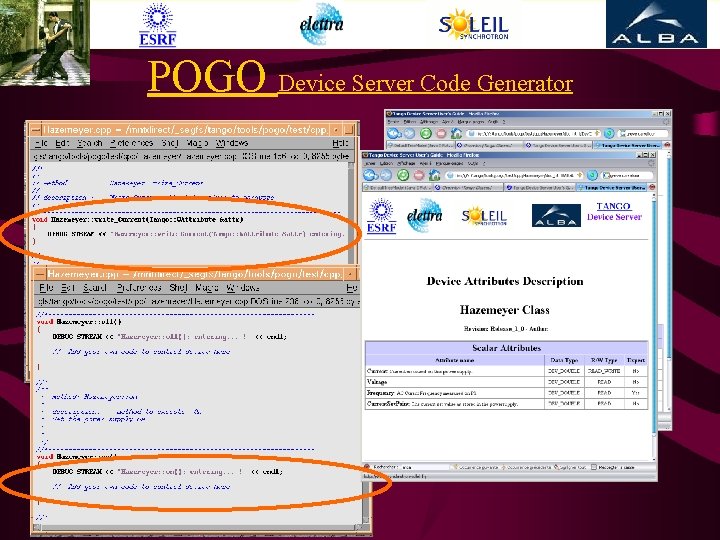Click Current attribute row in Scalar Attributes table
The width and height of the screenshot is (720, 540).
click(506, 371)
